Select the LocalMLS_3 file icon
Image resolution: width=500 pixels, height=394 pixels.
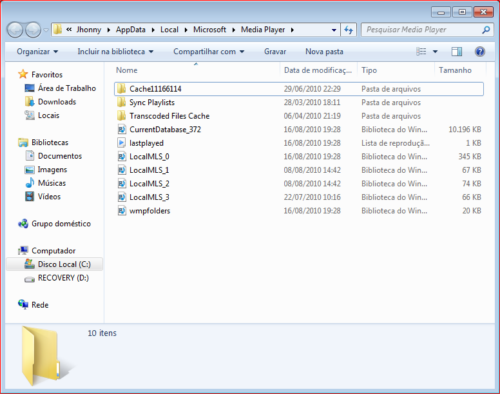pos(122,197)
